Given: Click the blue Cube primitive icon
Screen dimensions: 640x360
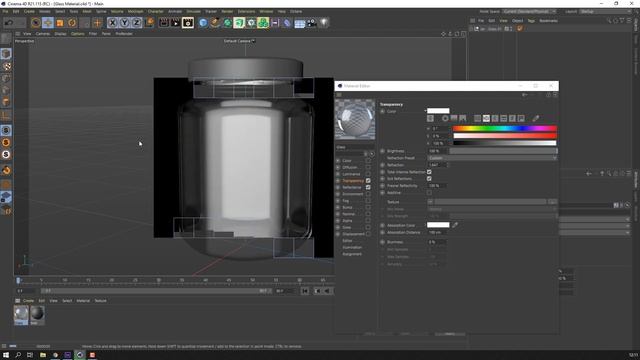Looking at the screenshot, I should (x=203, y=23).
